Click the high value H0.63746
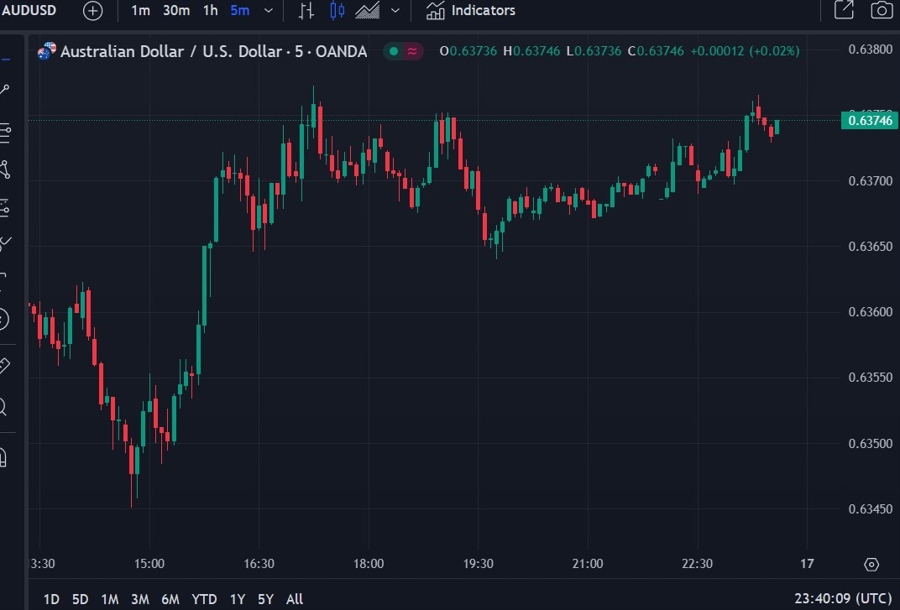900x610 pixels. 532,51
